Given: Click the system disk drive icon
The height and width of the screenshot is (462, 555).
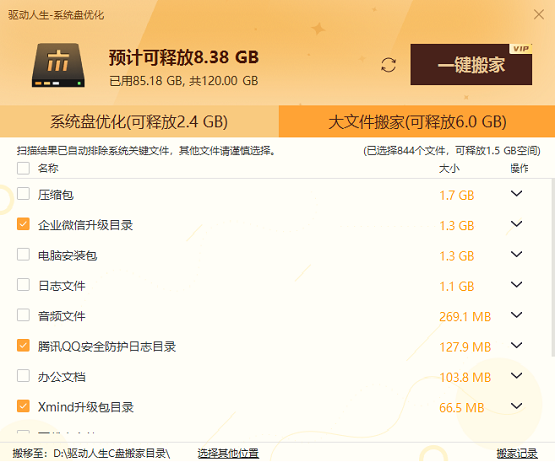Looking at the screenshot, I should coord(58,65).
